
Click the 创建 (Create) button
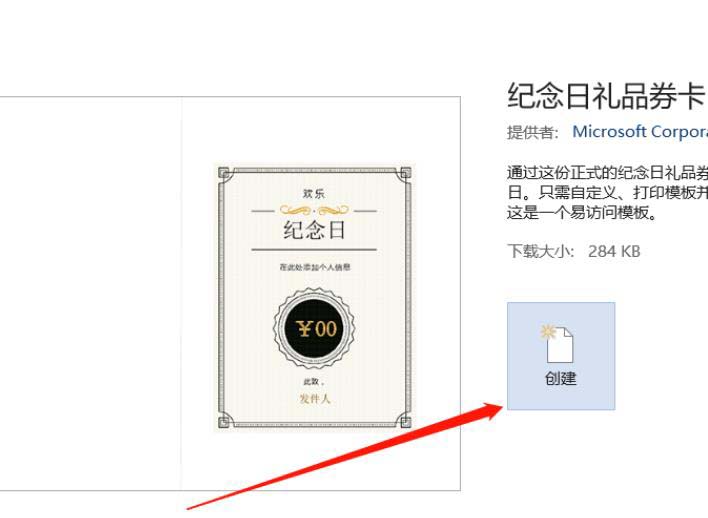pyautogui.click(x=561, y=356)
